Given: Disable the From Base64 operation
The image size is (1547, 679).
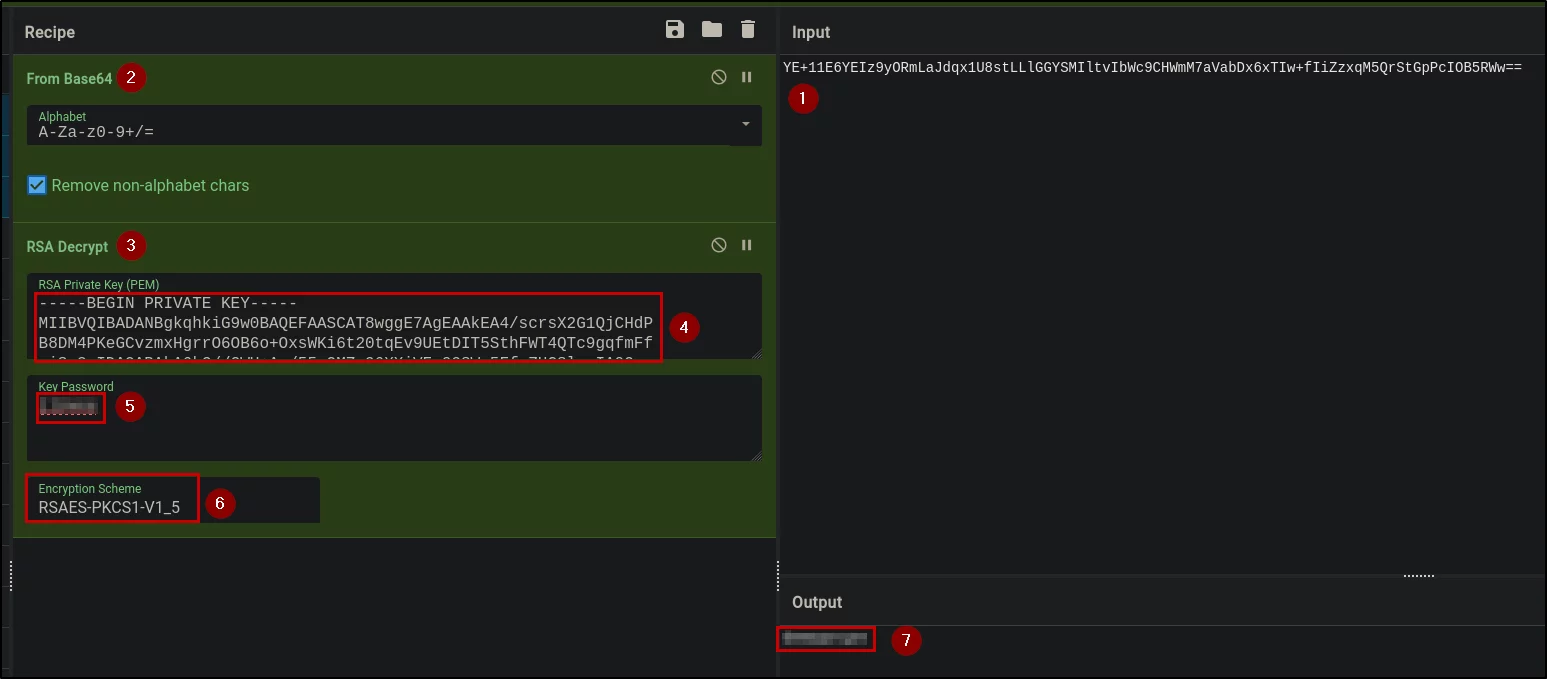Looking at the screenshot, I should click(719, 77).
